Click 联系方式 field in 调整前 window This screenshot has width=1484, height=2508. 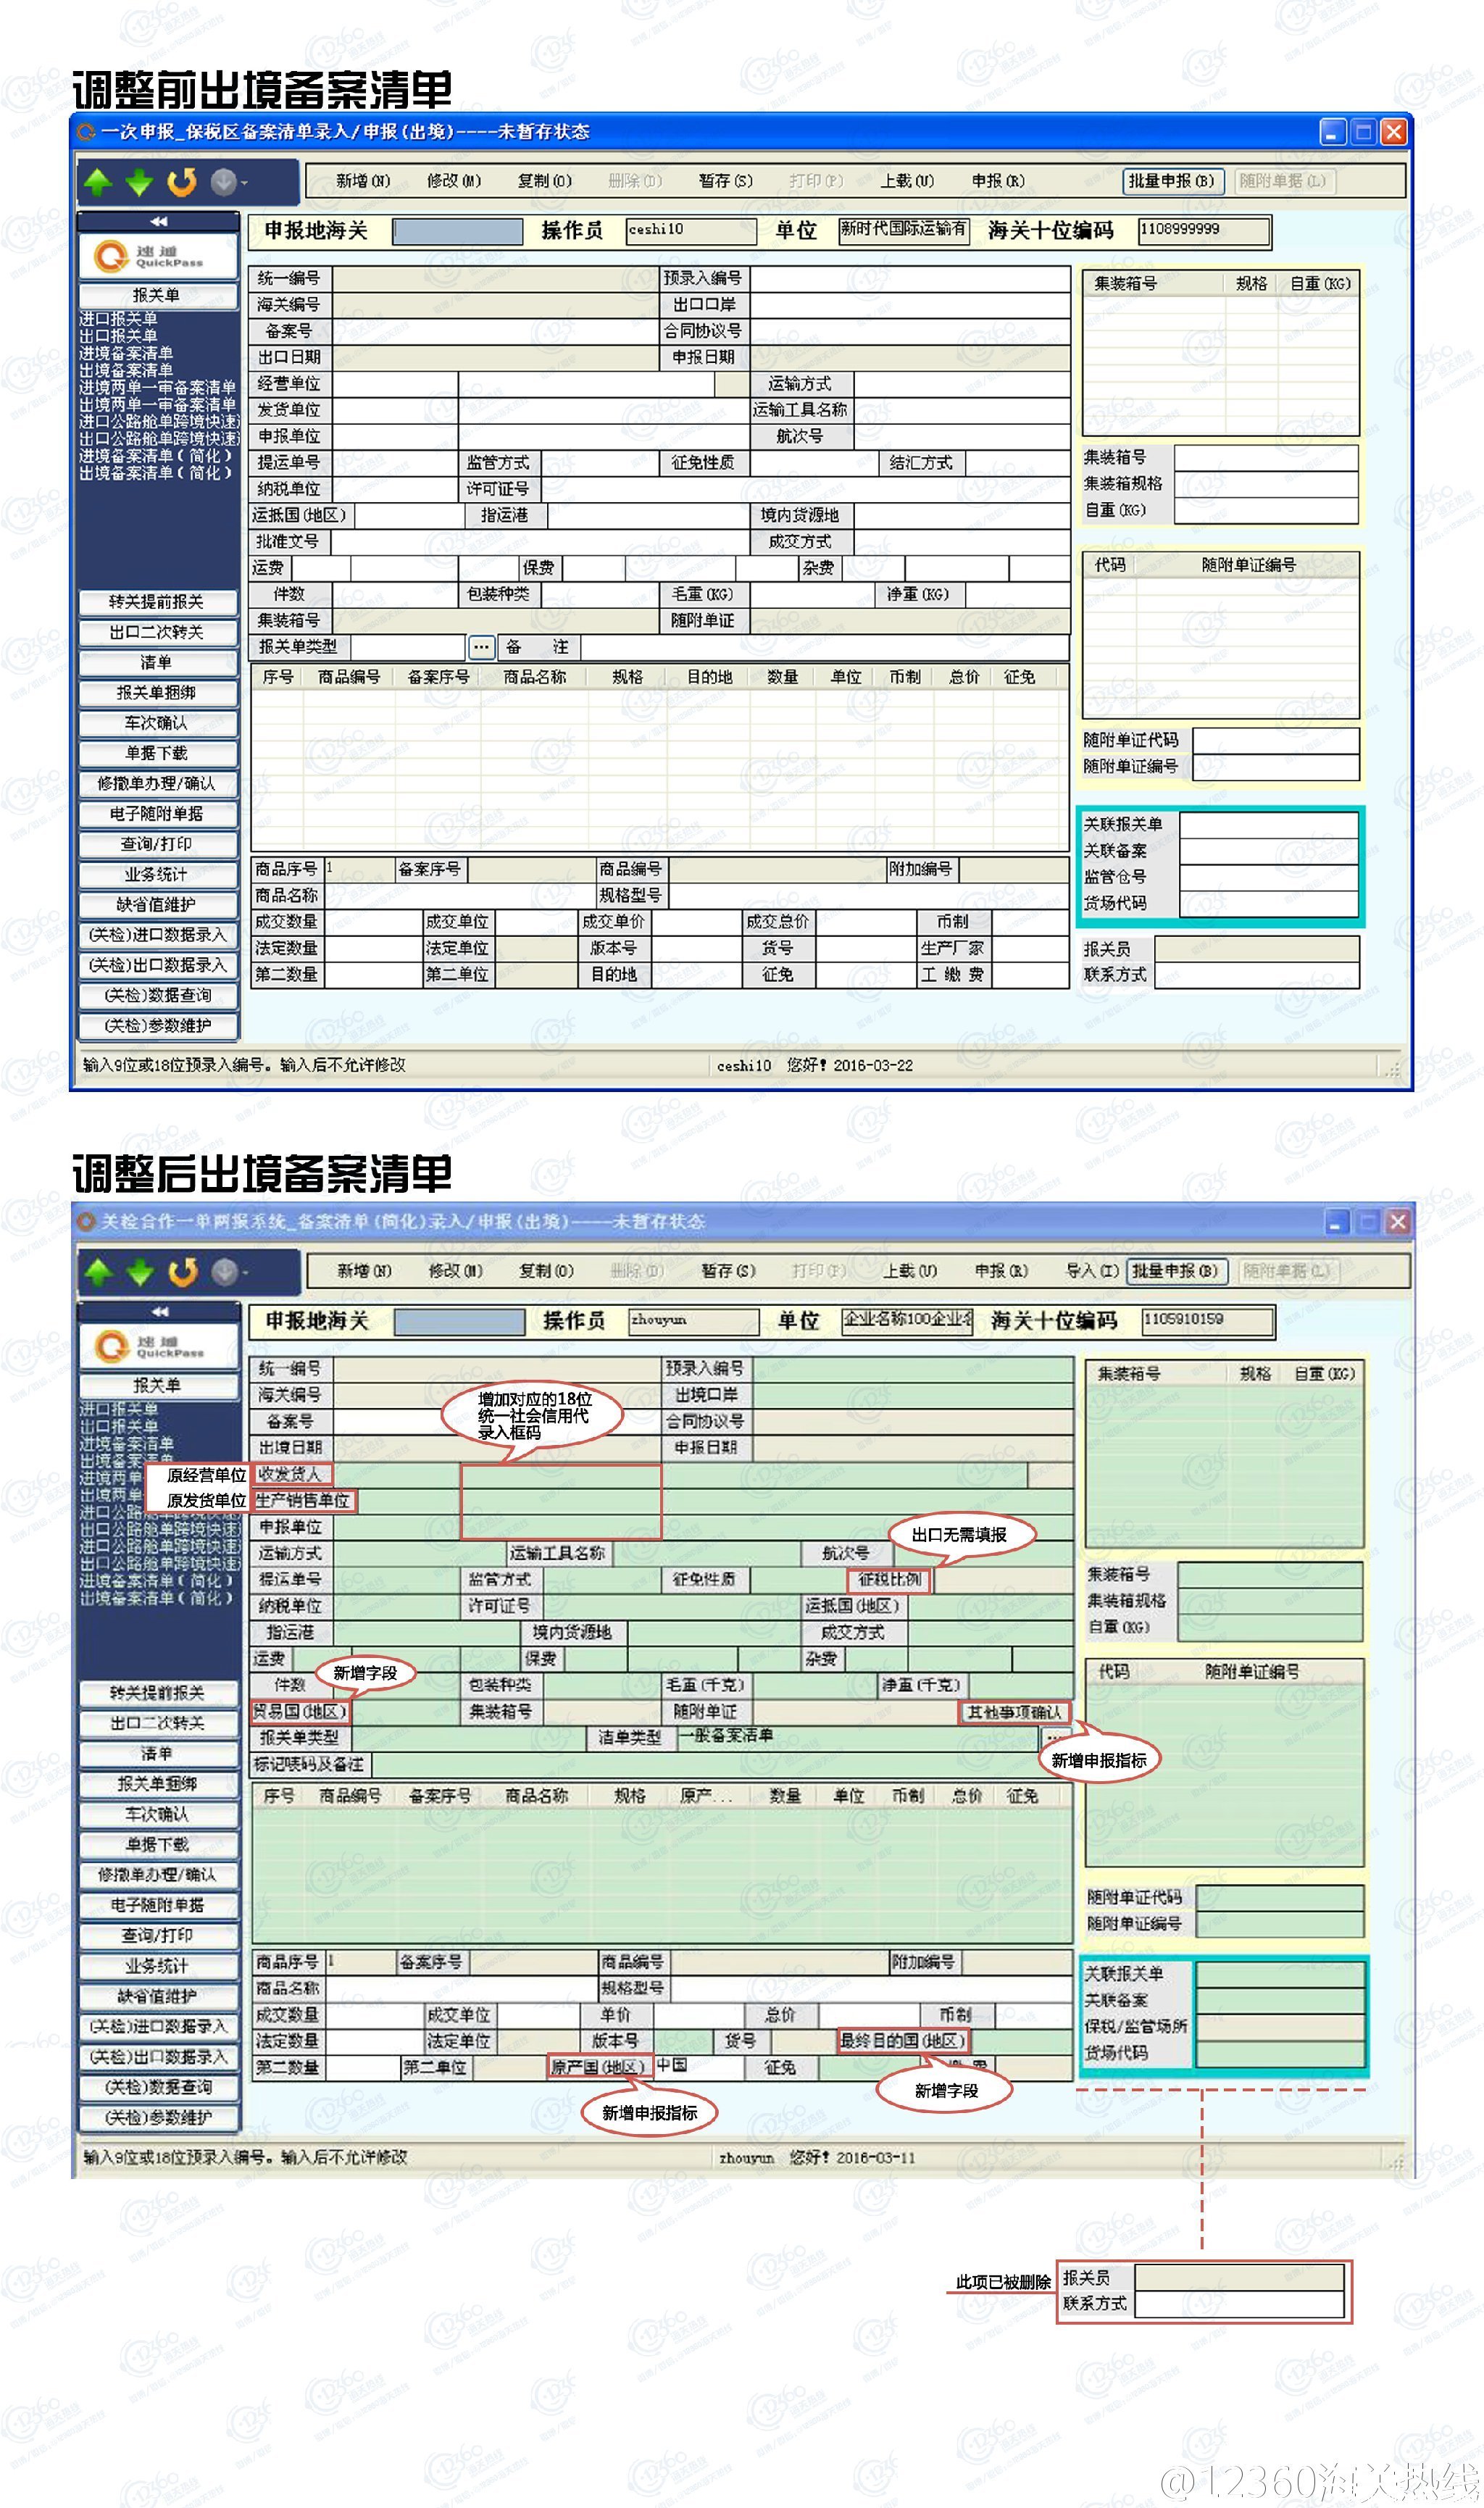point(1257,975)
